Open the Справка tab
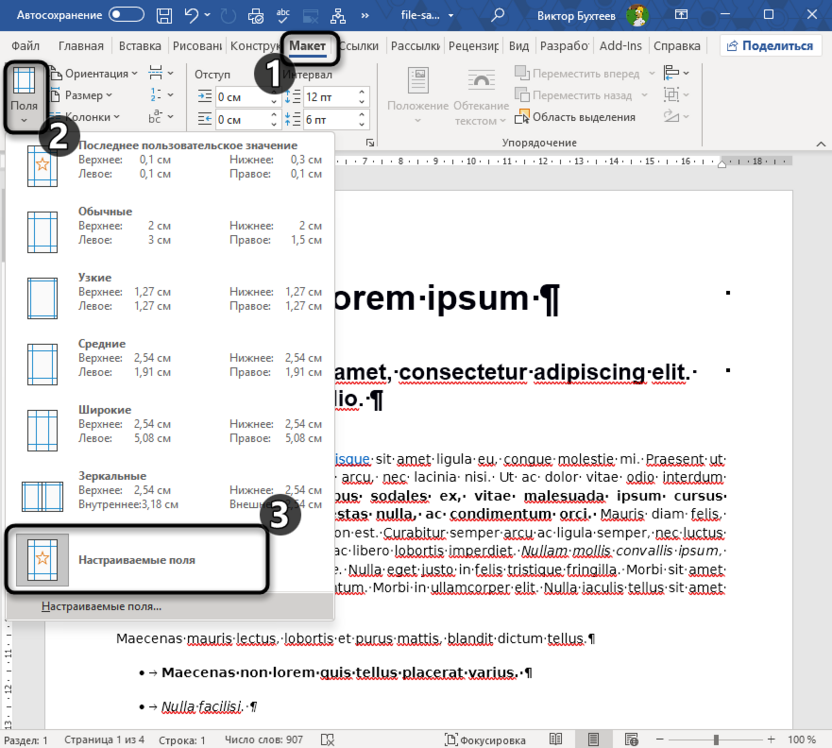Image resolution: width=832 pixels, height=748 pixels. [x=677, y=46]
